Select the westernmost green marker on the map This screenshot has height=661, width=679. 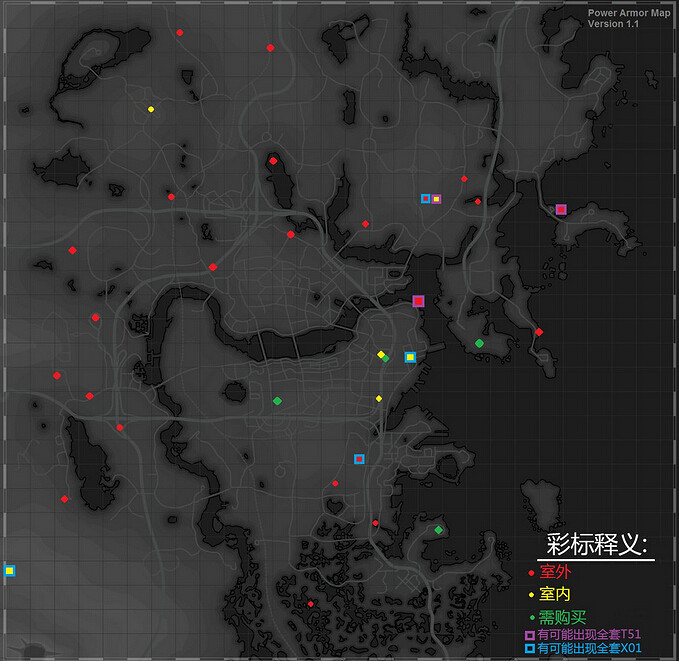[277, 401]
